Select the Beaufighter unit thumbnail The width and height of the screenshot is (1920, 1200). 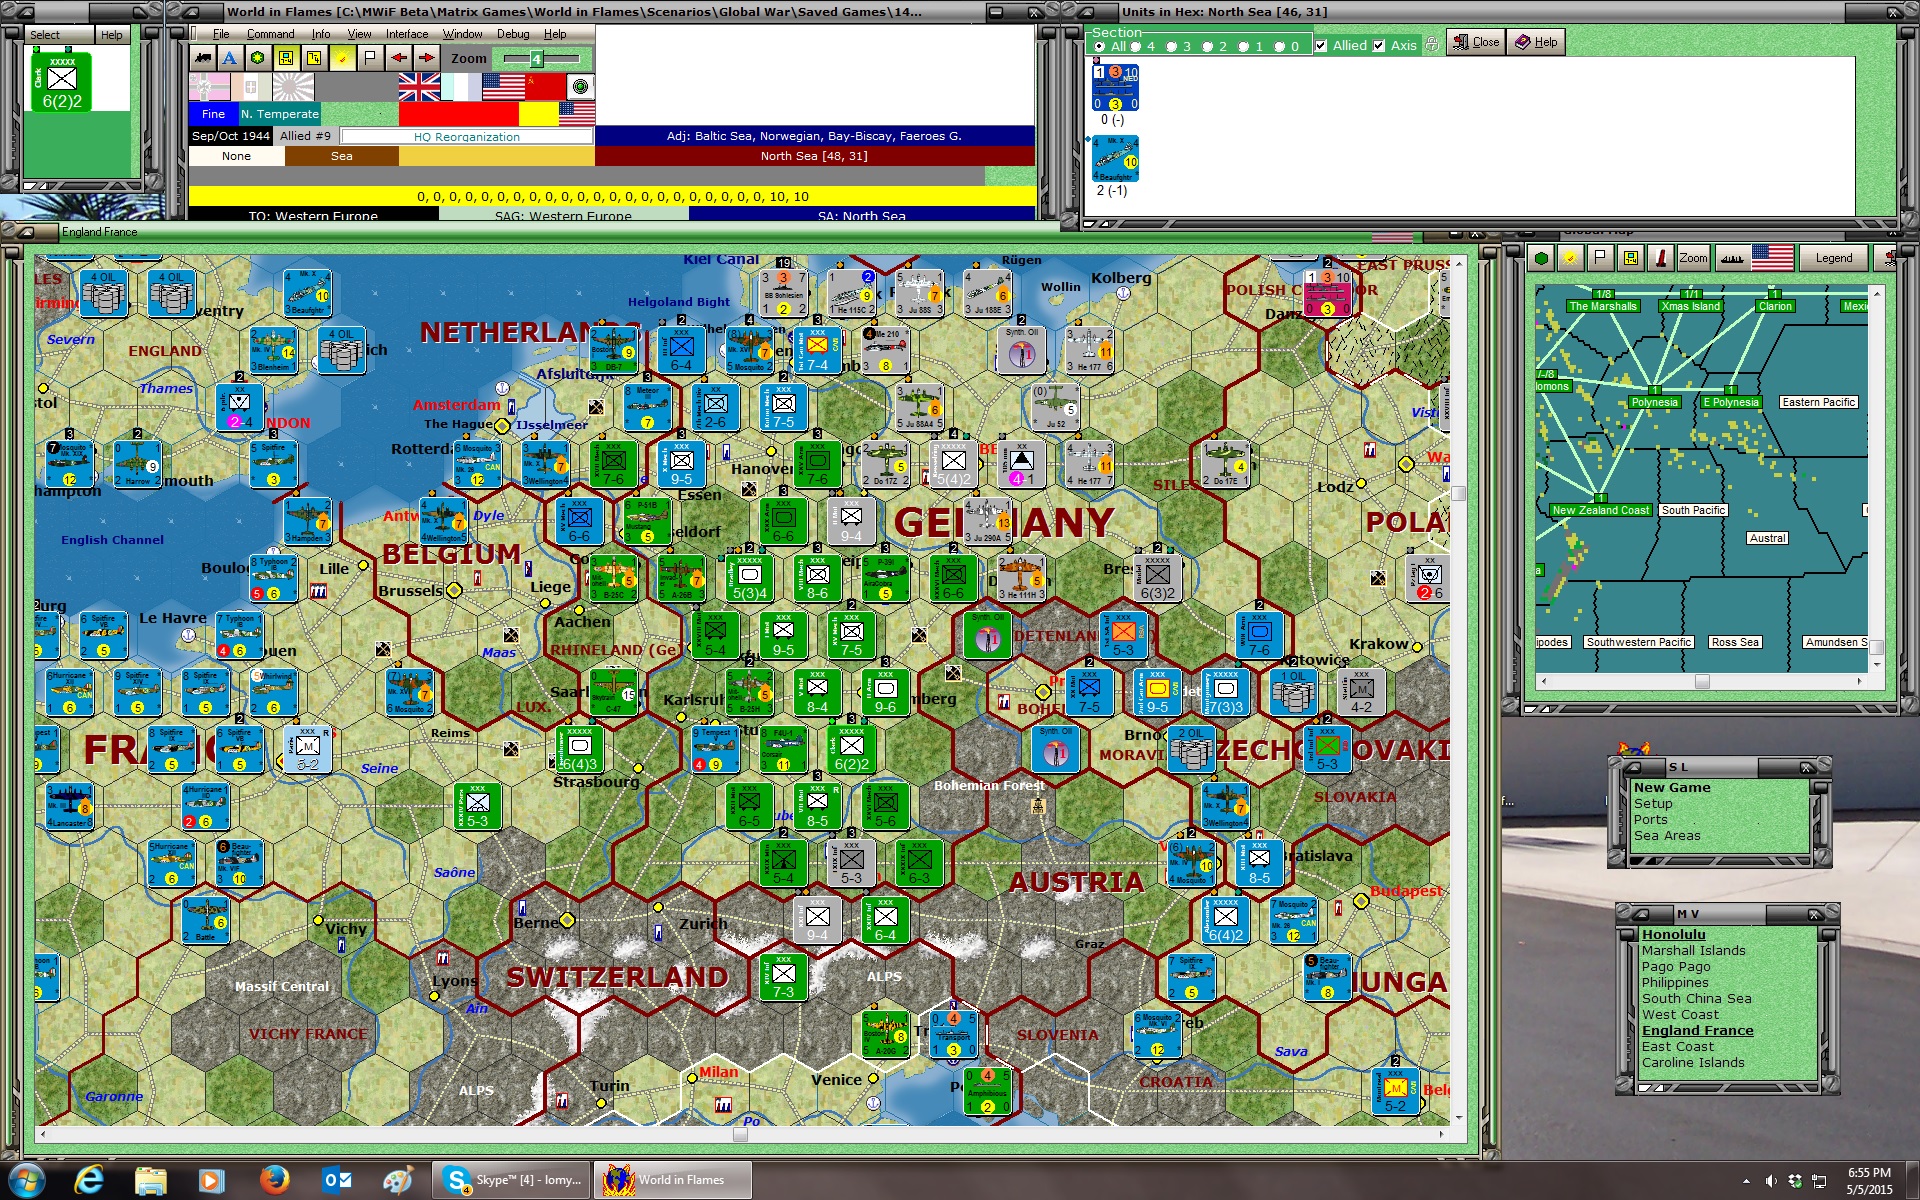tap(1115, 159)
